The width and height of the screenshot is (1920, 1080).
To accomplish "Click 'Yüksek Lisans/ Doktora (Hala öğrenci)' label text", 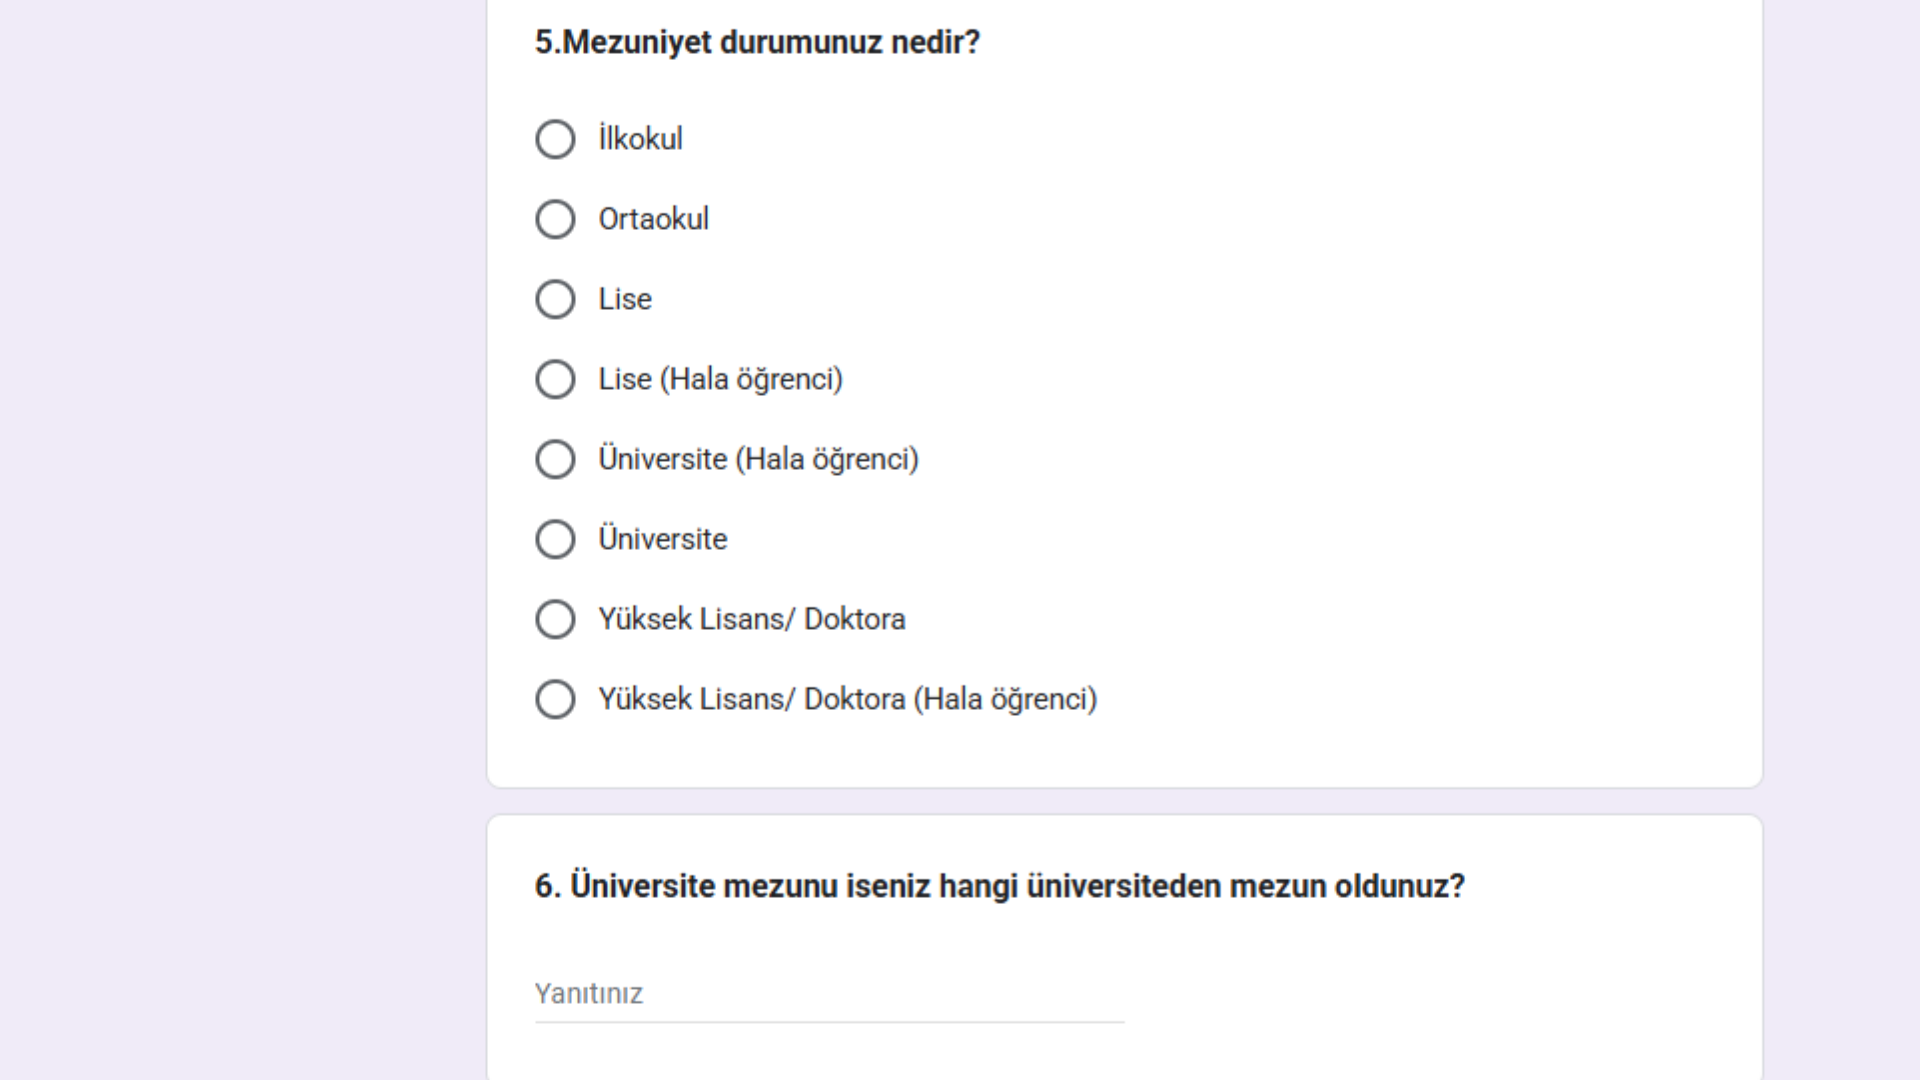I will tap(848, 699).
